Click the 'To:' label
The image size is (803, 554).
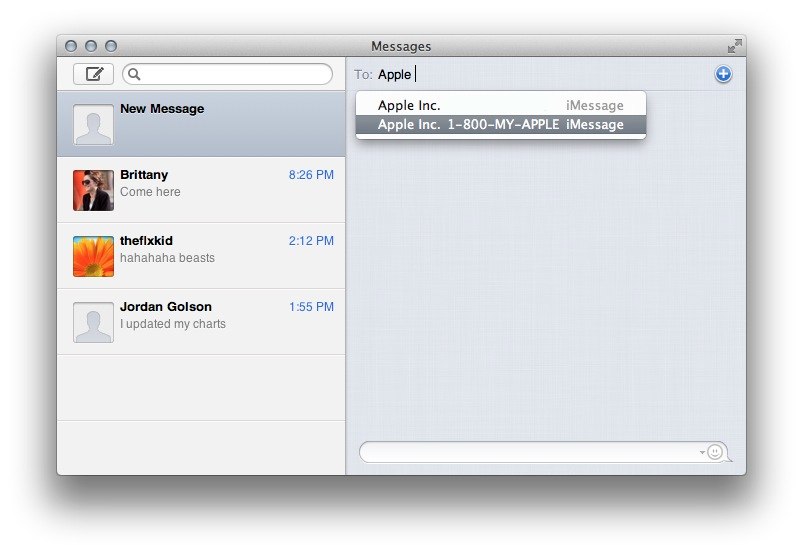point(363,75)
